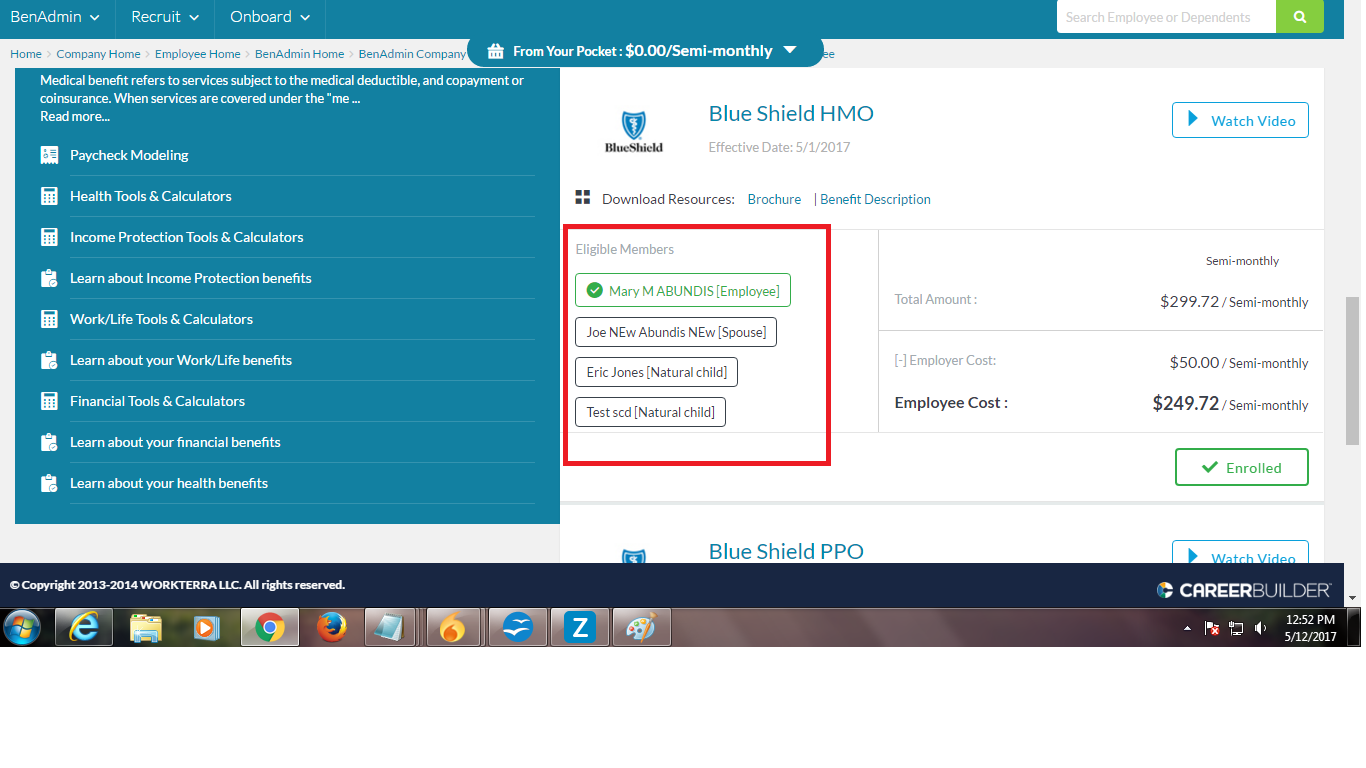Show hidden tray icons arrow
Screen dimensions: 1366x768
coord(1187,628)
